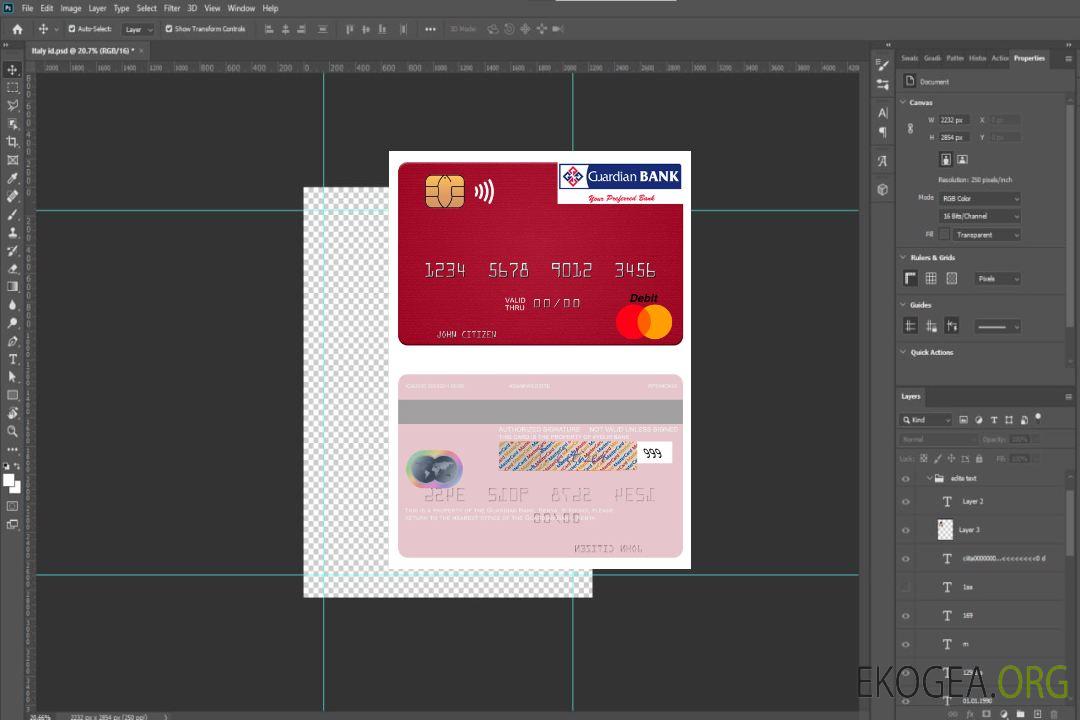Image resolution: width=1080 pixels, height=720 pixels.
Task: Open the RGB Color mode dropdown
Action: [979, 198]
